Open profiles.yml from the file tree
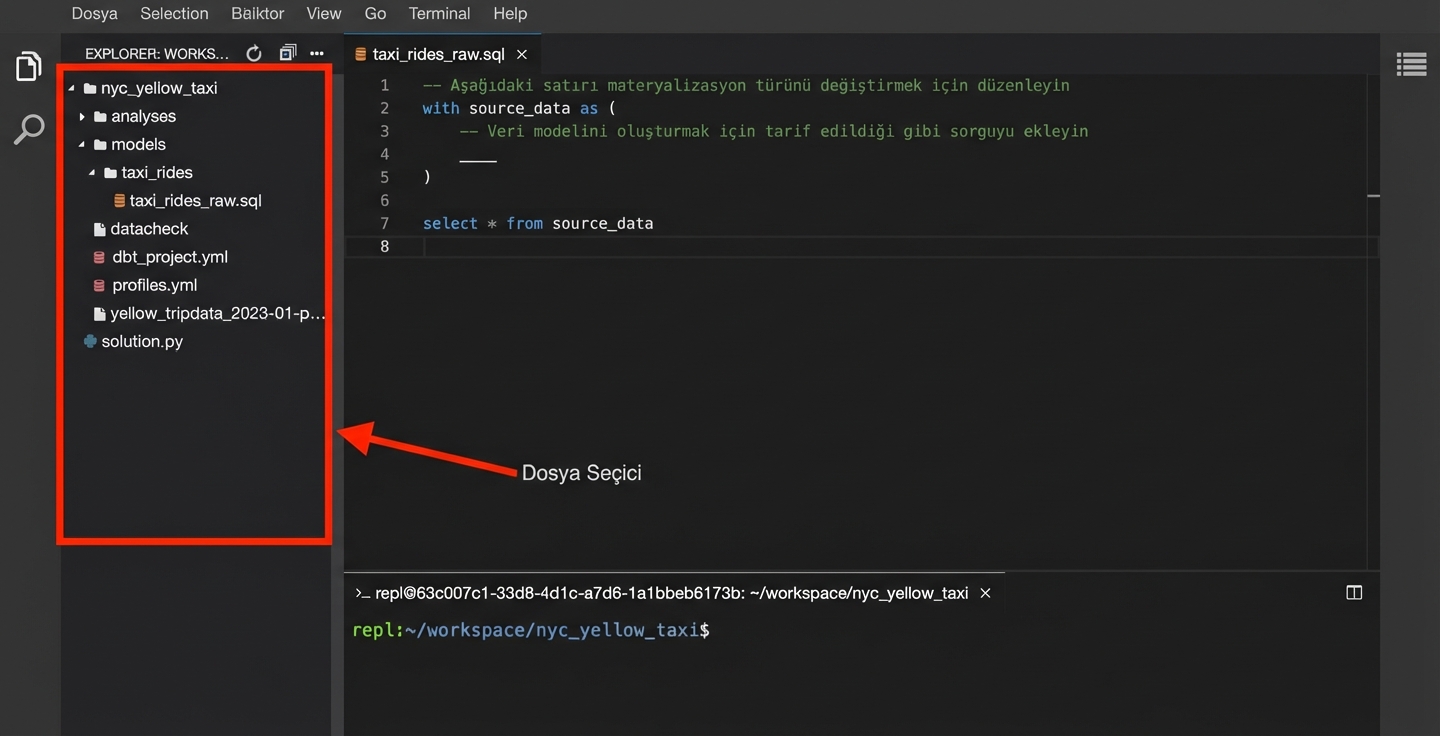The image size is (1440, 736). [x=154, y=285]
